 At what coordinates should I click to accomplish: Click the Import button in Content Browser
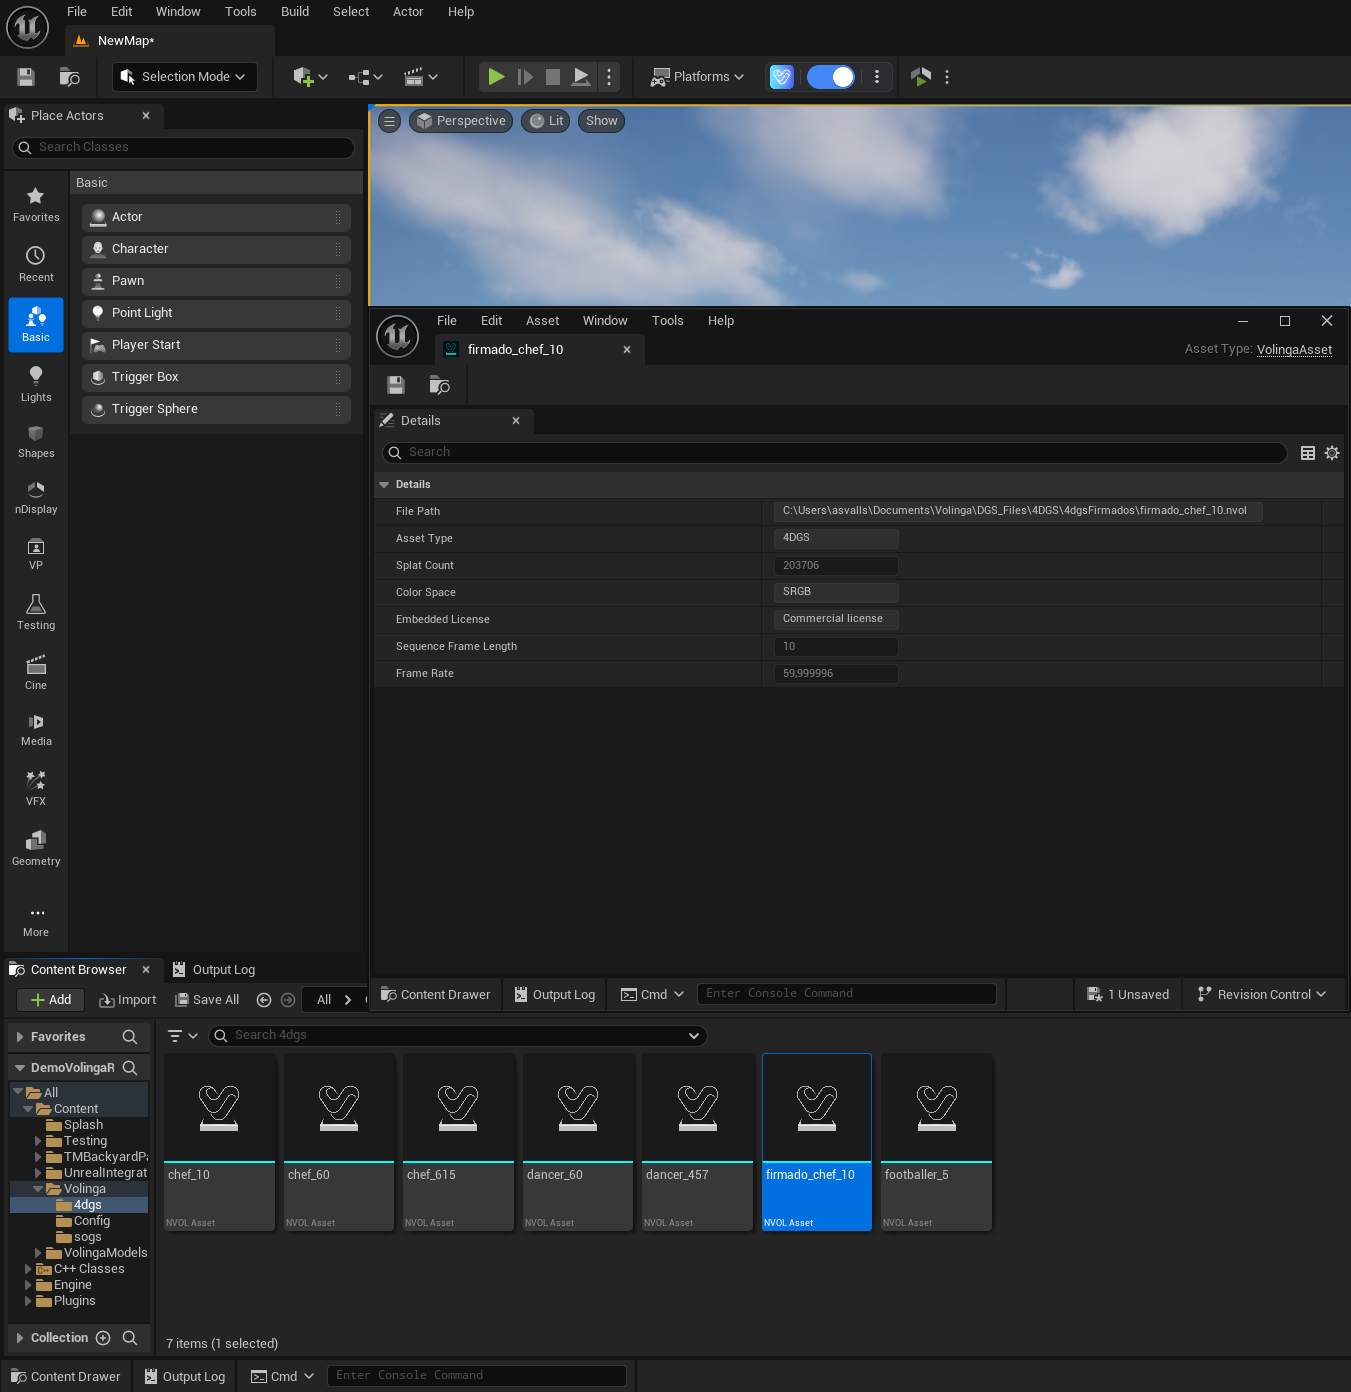tap(128, 1000)
